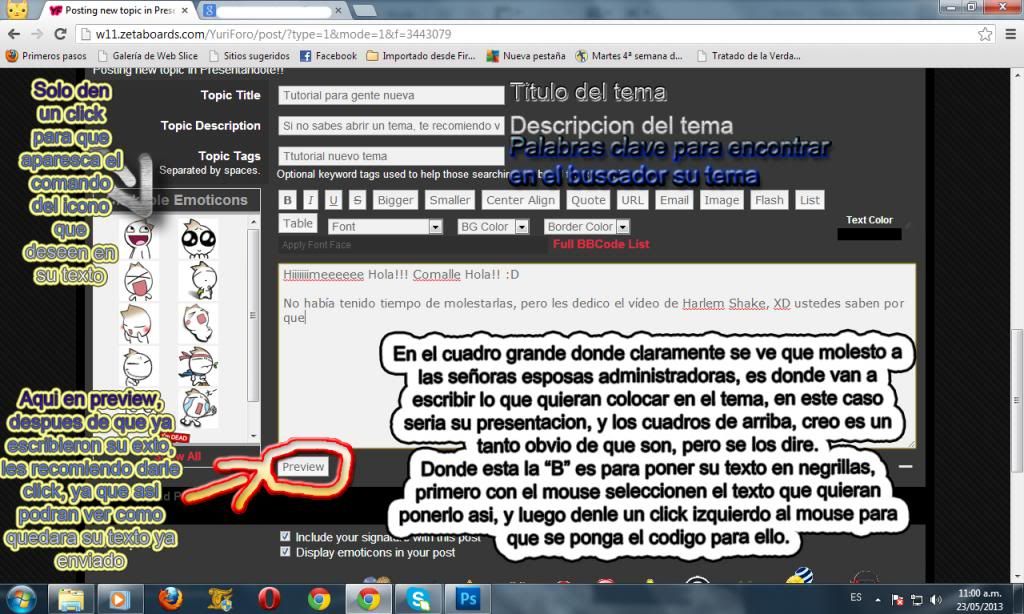Screen dimensions: 1024x614
Task: Click the Preview button
Action: [304, 466]
